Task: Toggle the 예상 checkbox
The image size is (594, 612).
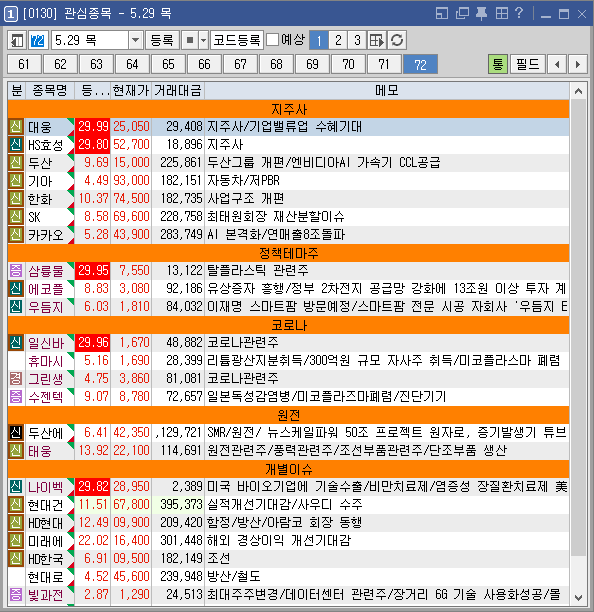Action: [272, 40]
